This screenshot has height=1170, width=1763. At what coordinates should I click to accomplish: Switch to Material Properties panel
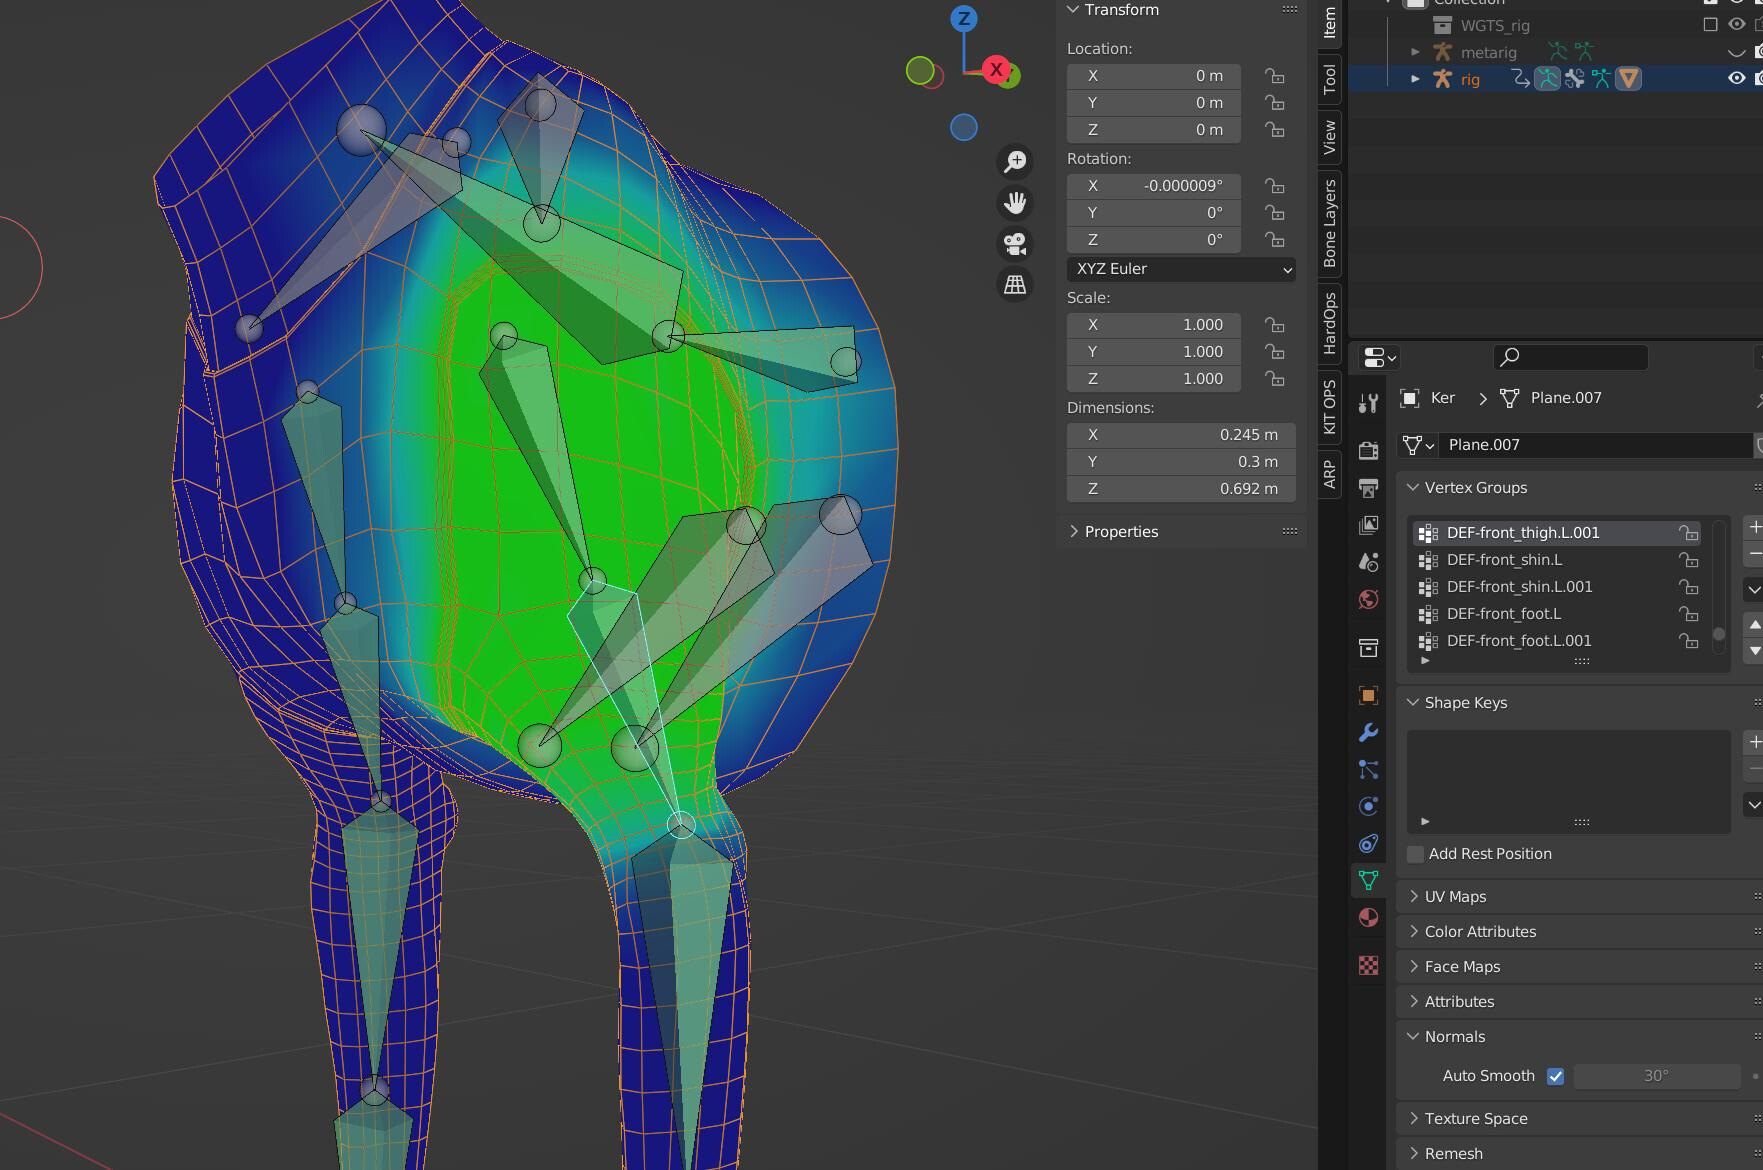[1368, 917]
